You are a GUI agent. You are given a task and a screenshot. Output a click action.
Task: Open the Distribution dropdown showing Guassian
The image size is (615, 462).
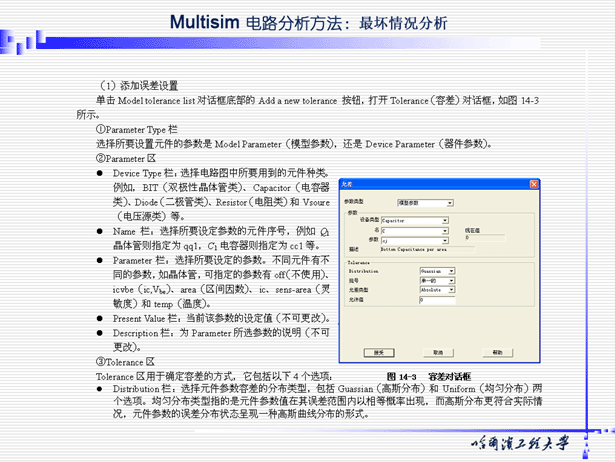(x=437, y=271)
